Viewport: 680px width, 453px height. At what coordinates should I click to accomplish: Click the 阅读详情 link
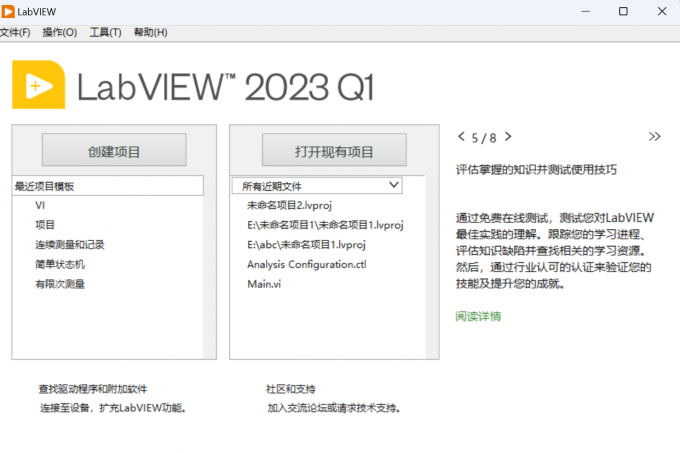[478, 316]
